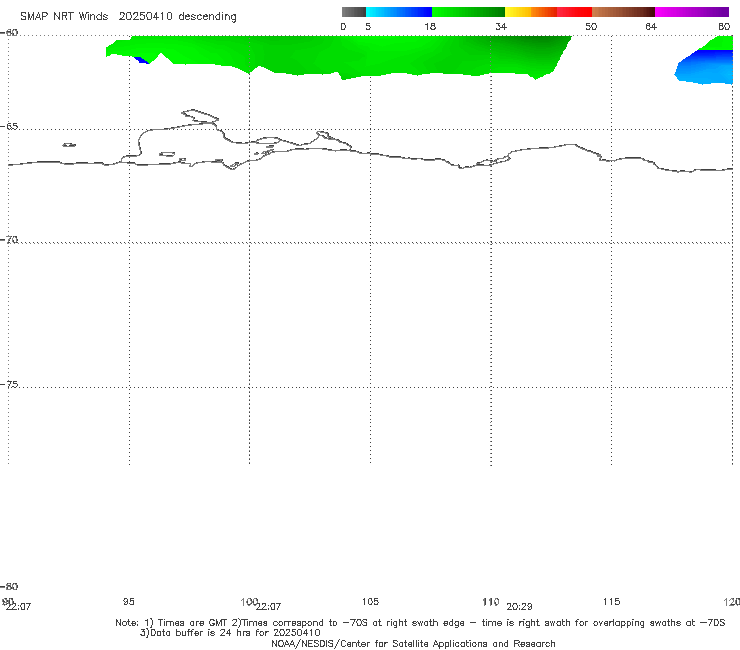Click the magenta 64-80 segment of the color bar
Image resolution: width=740 pixels, height=650 pixels.
(x=692, y=12)
